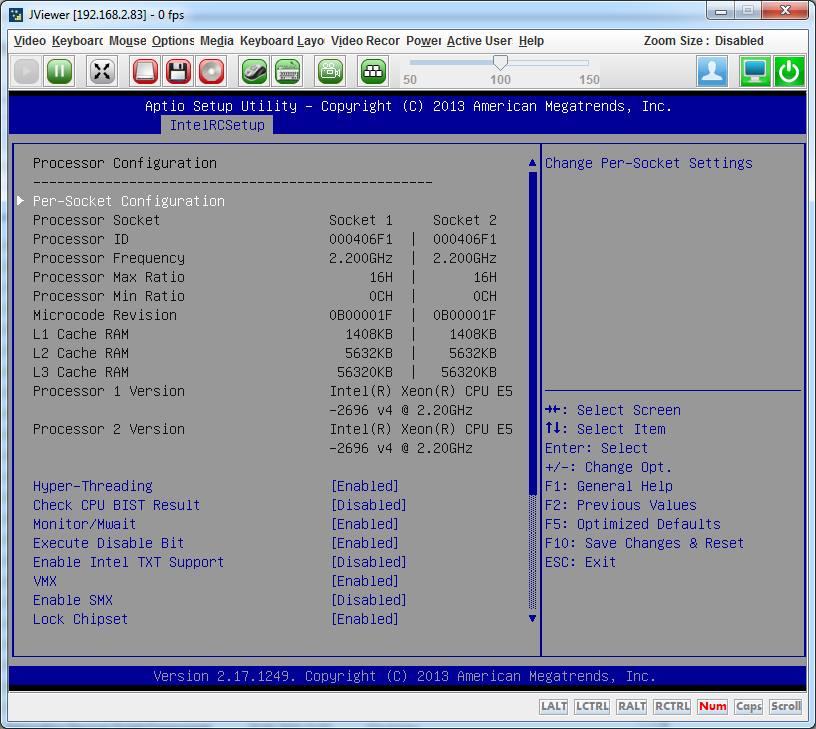Image resolution: width=816 pixels, height=729 pixels.
Task: Click the 50 mark on zoom slider
Action: (x=410, y=80)
